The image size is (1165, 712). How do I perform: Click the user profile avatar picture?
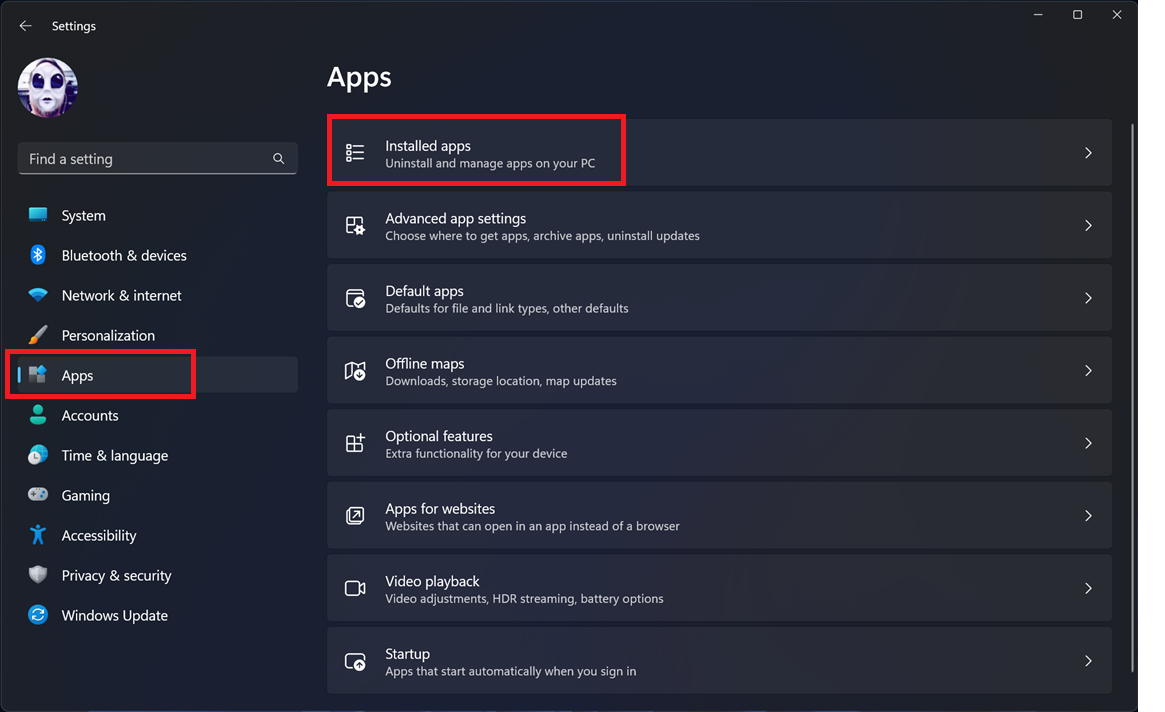pos(47,87)
